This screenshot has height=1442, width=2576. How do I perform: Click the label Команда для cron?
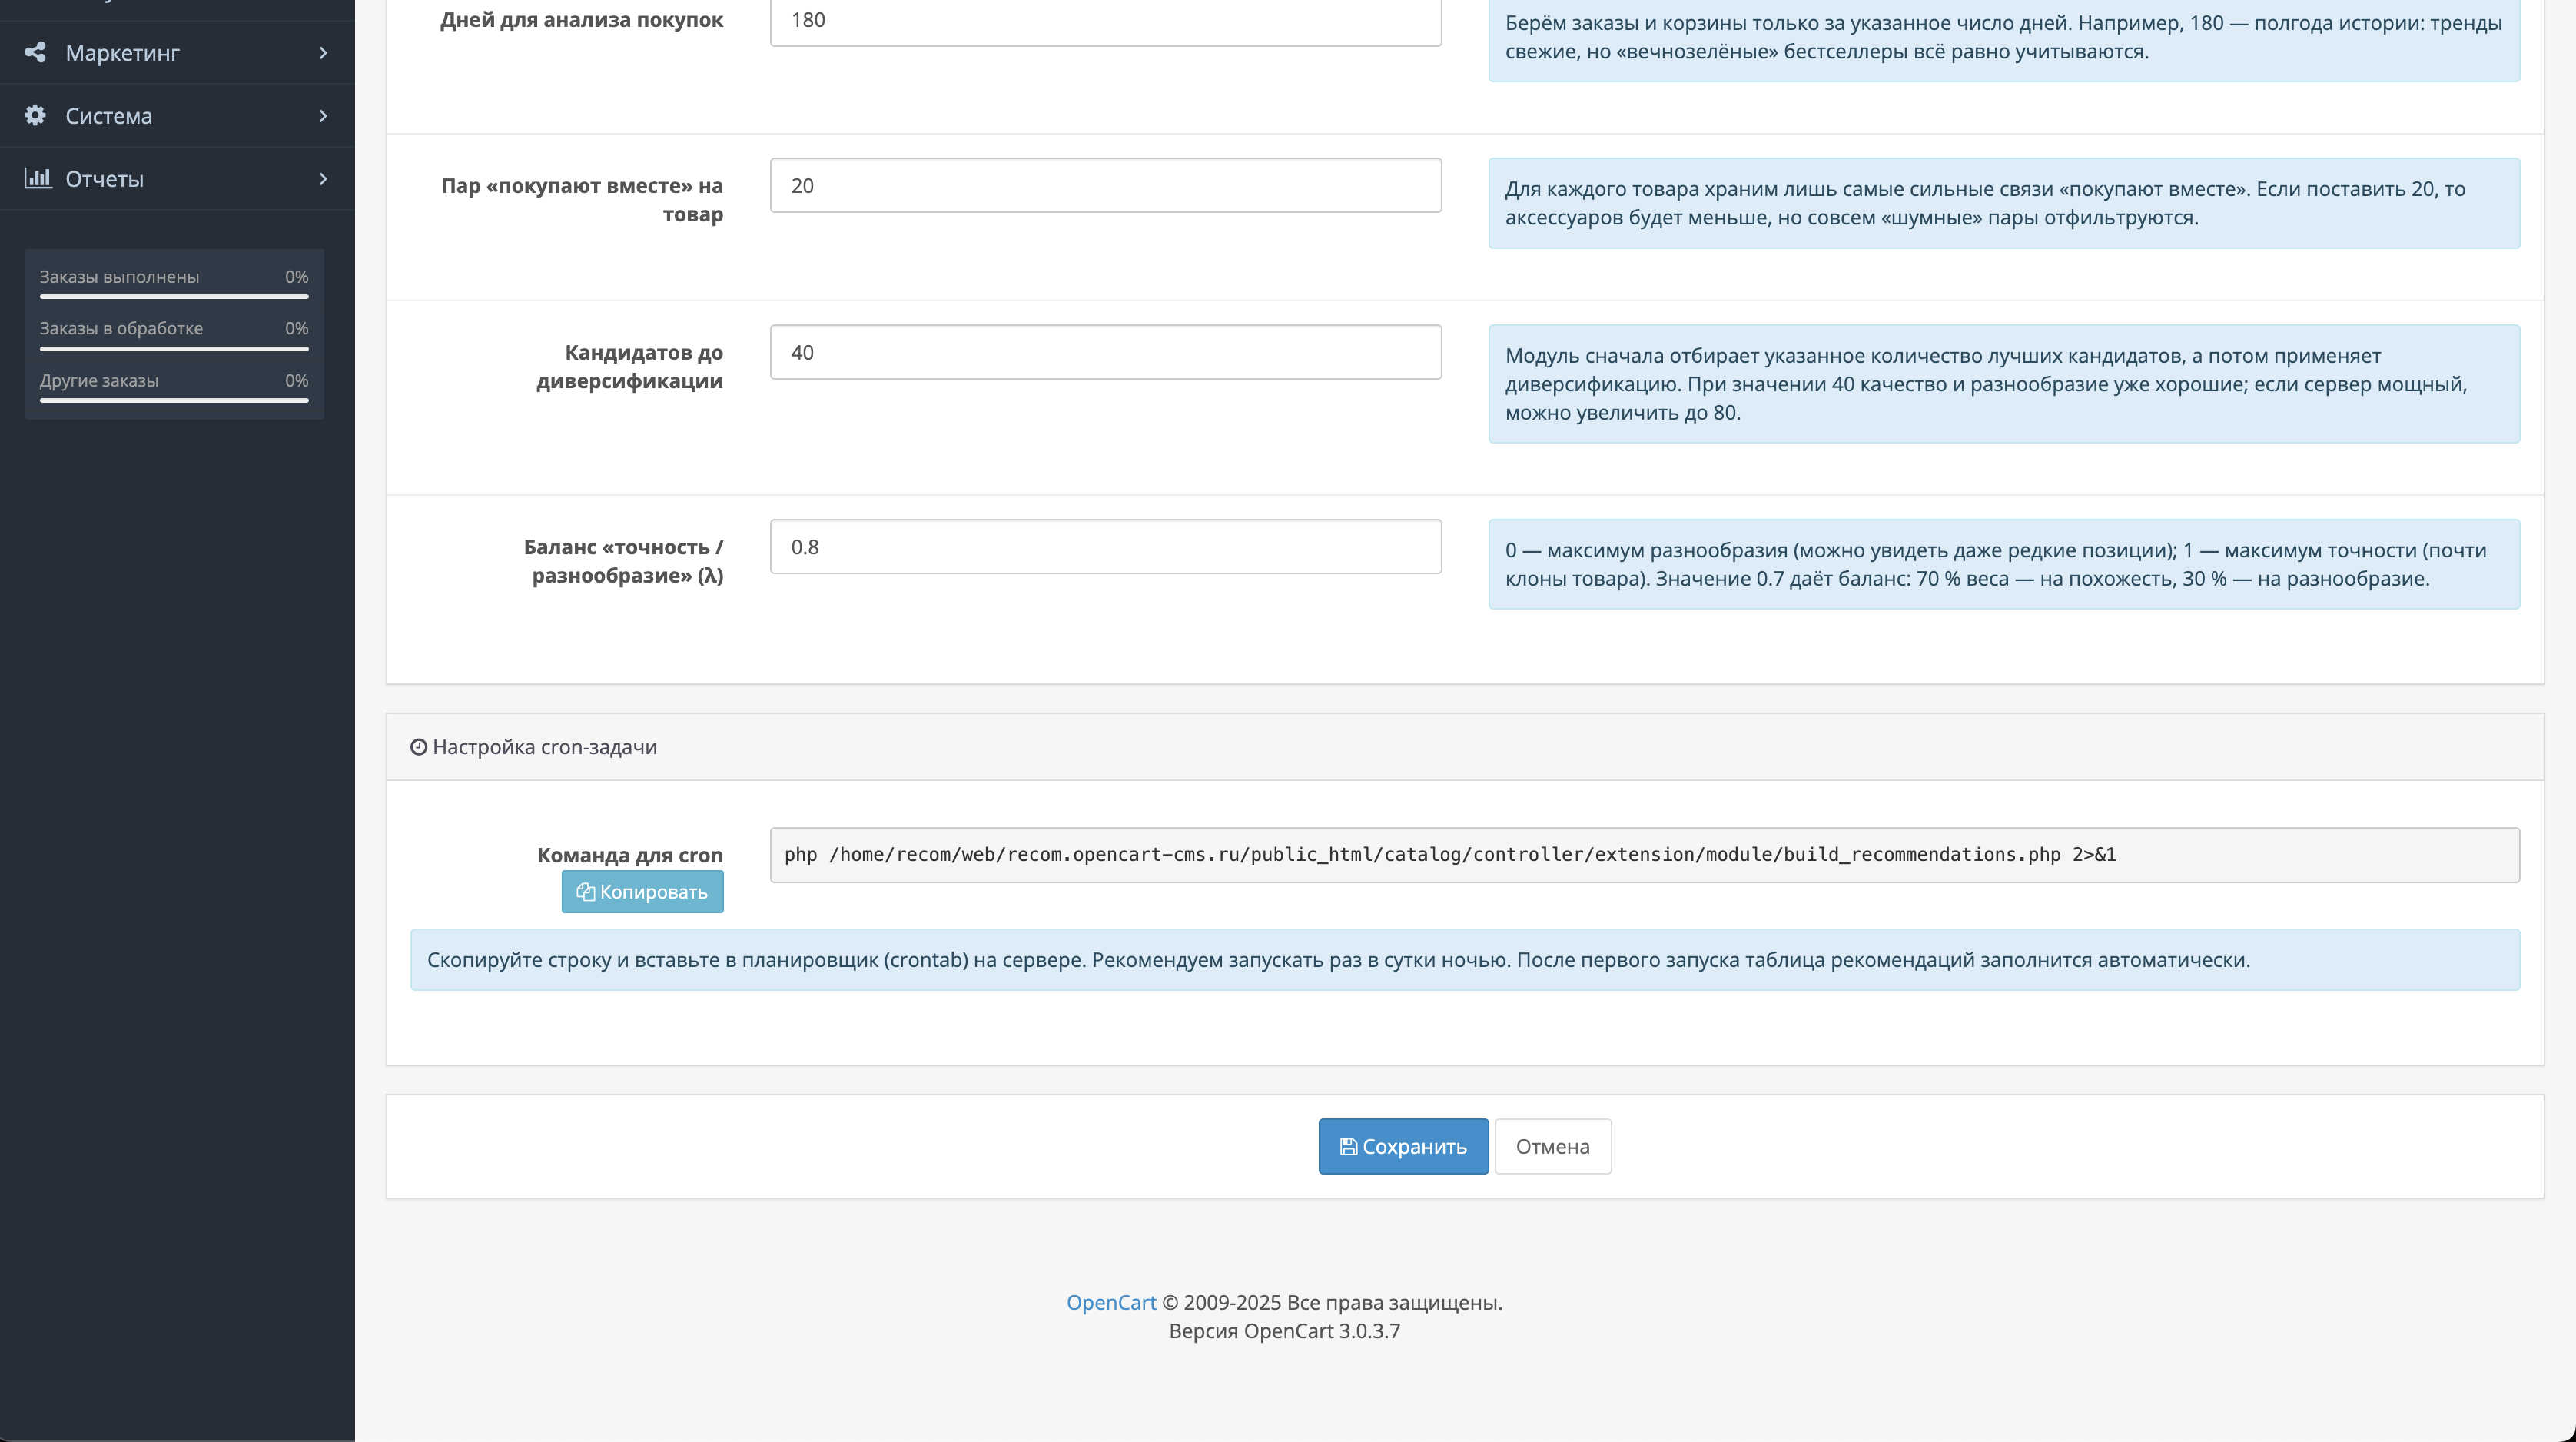tap(630, 855)
